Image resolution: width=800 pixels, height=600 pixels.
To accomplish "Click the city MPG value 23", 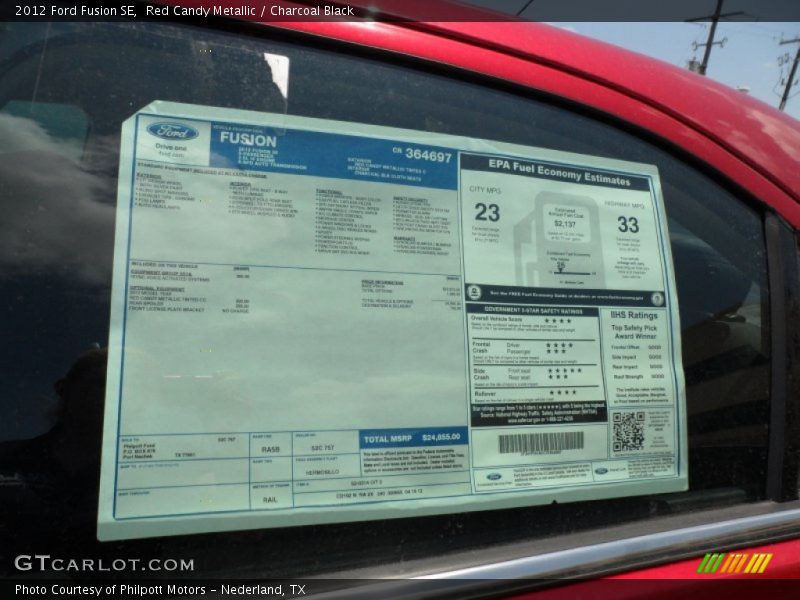I will pyautogui.click(x=487, y=213).
